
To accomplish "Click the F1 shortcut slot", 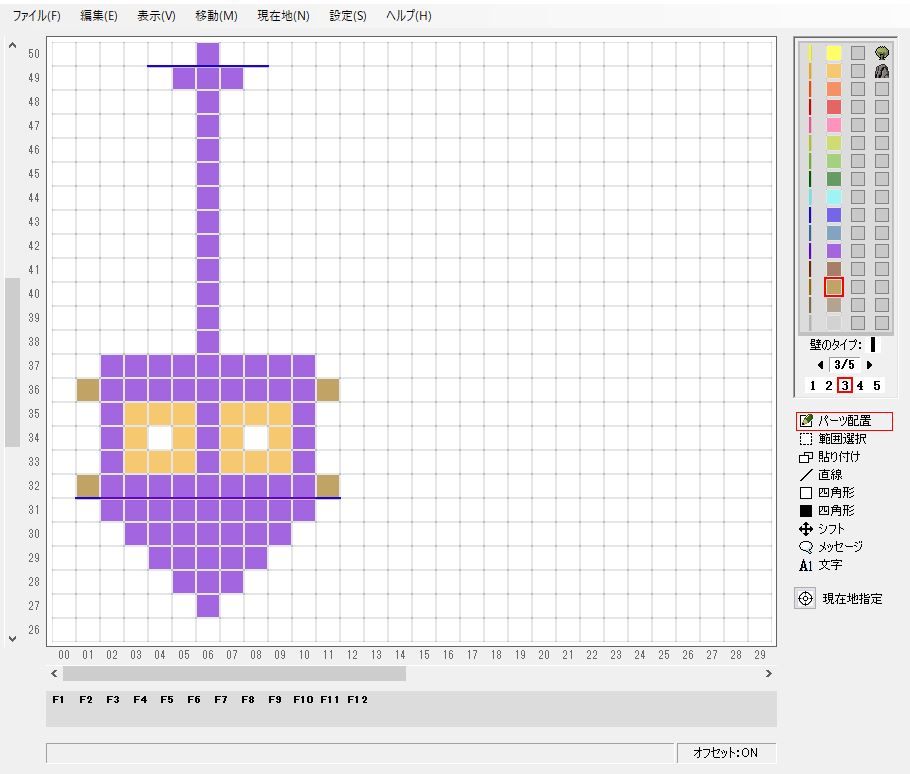I will [x=58, y=700].
